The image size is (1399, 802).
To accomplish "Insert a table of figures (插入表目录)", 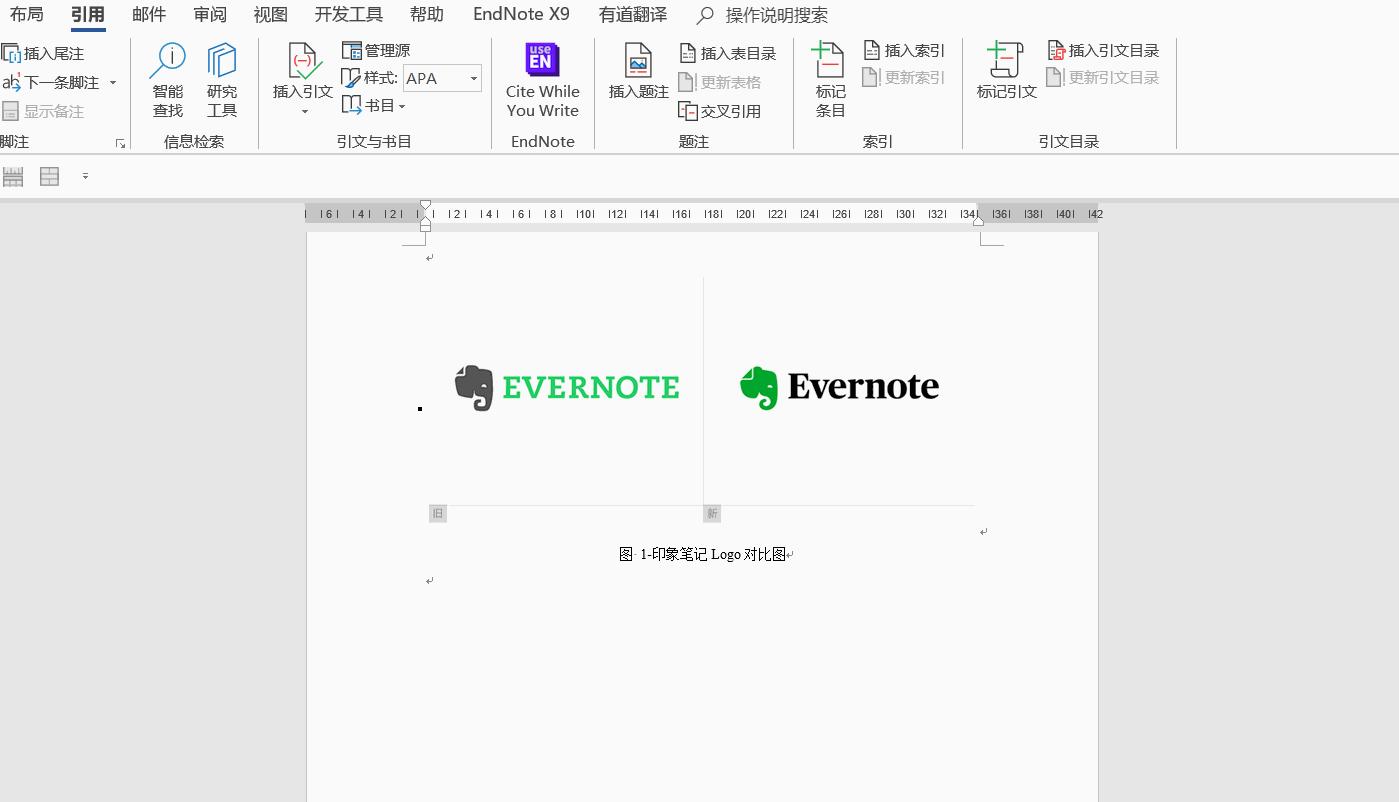I will (728, 53).
